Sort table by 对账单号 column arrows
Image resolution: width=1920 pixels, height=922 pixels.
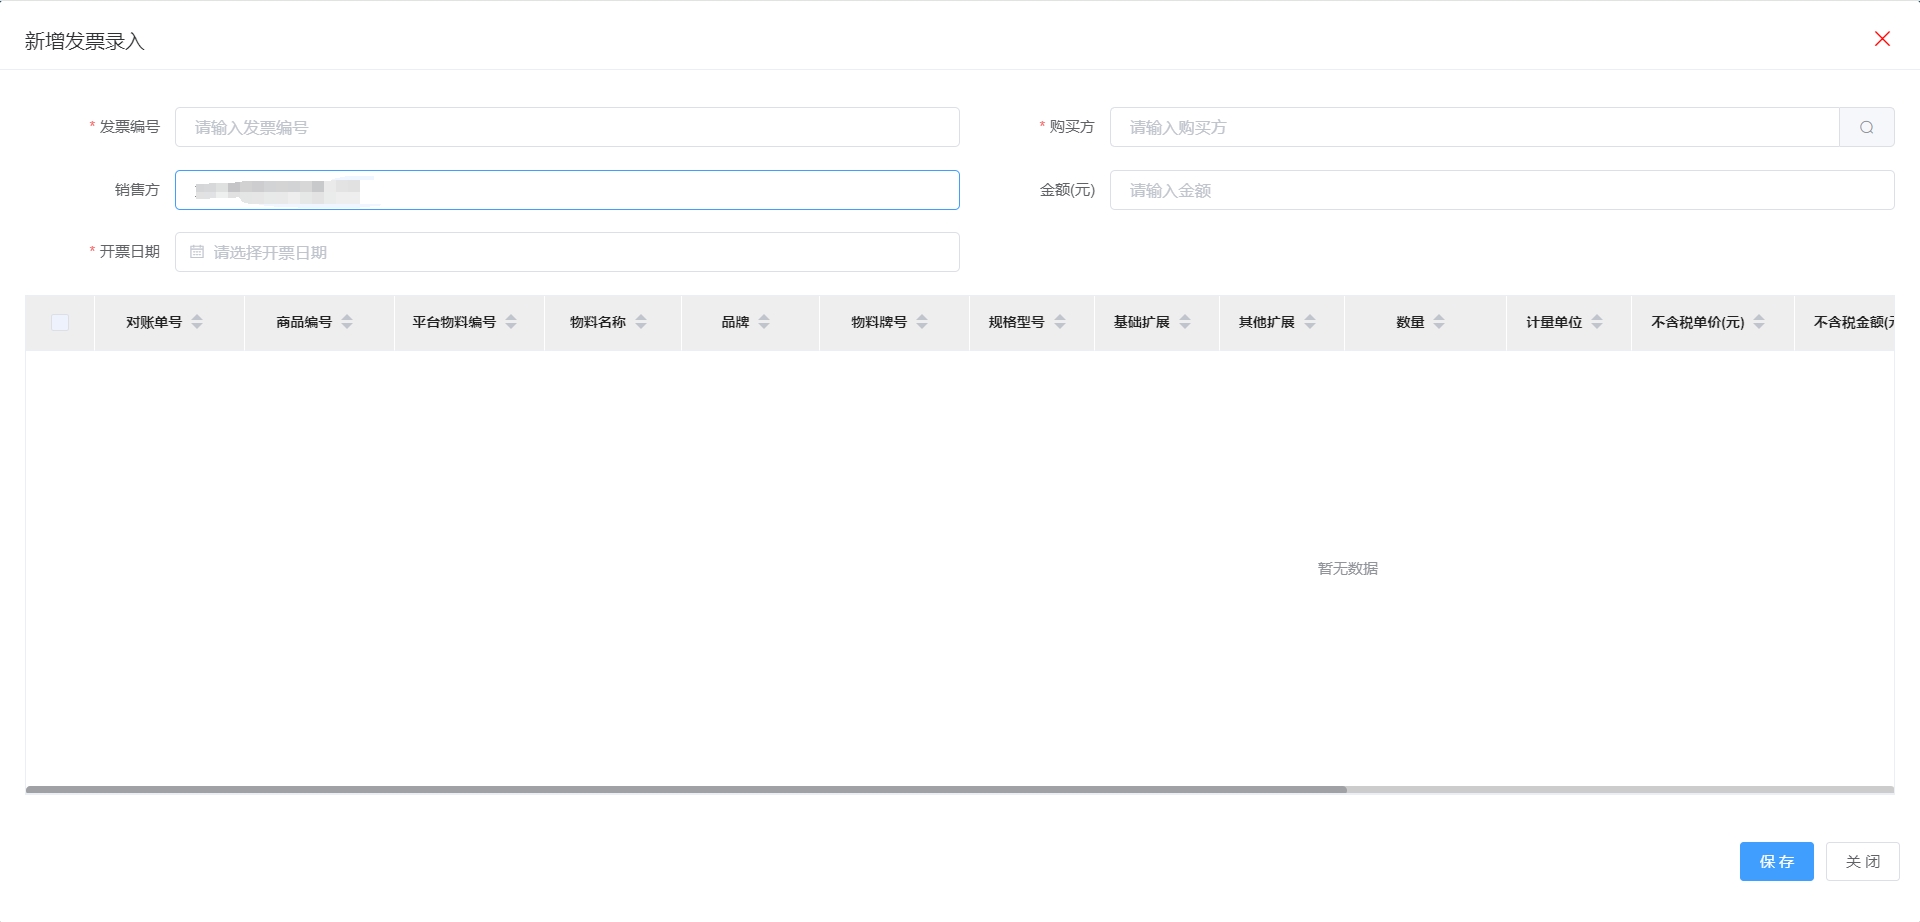[197, 322]
